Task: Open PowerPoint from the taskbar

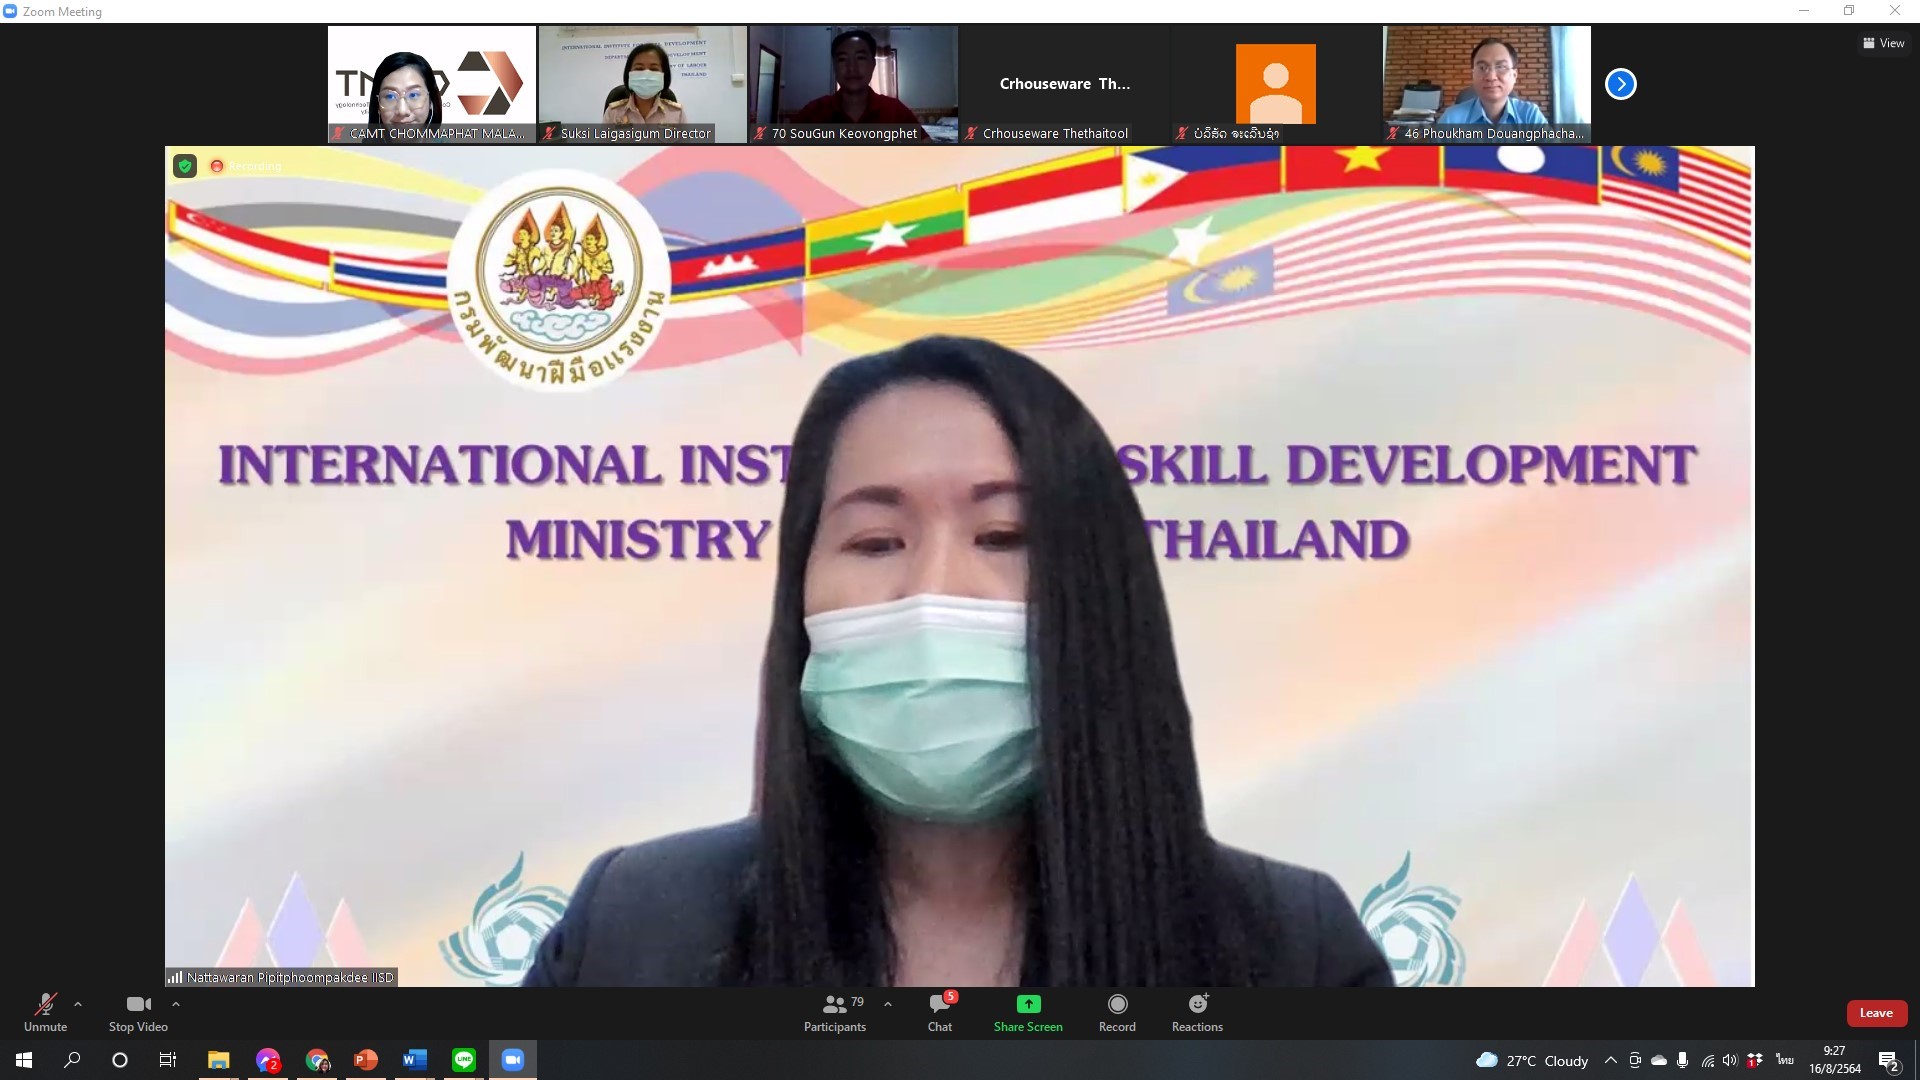Action: click(x=366, y=1060)
